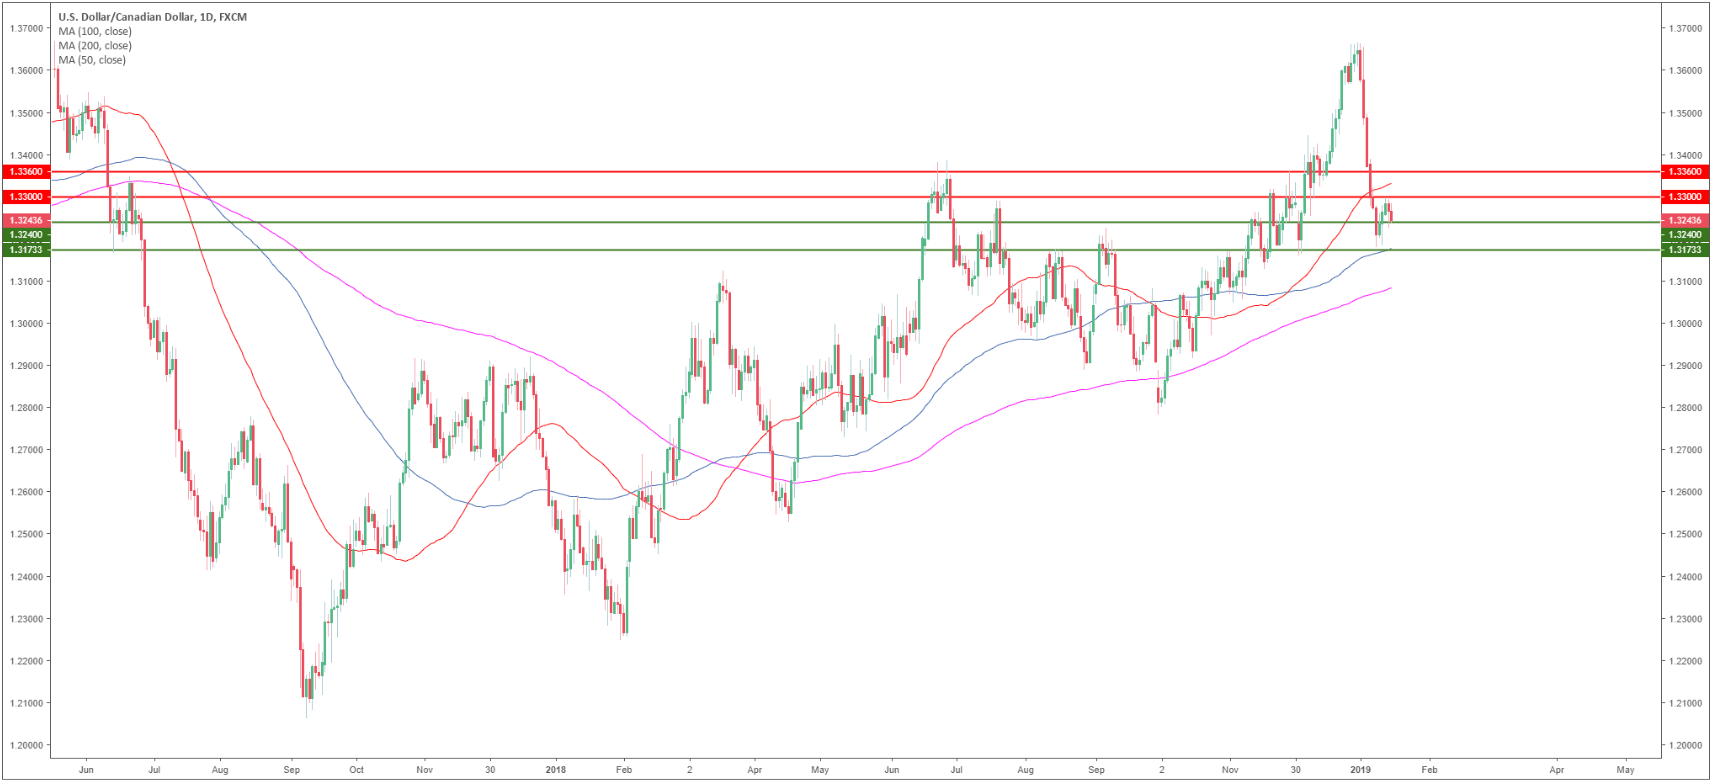Select the MA (50, close) indicator label
Image resolution: width=1714 pixels, height=783 pixels.
[x=91, y=60]
